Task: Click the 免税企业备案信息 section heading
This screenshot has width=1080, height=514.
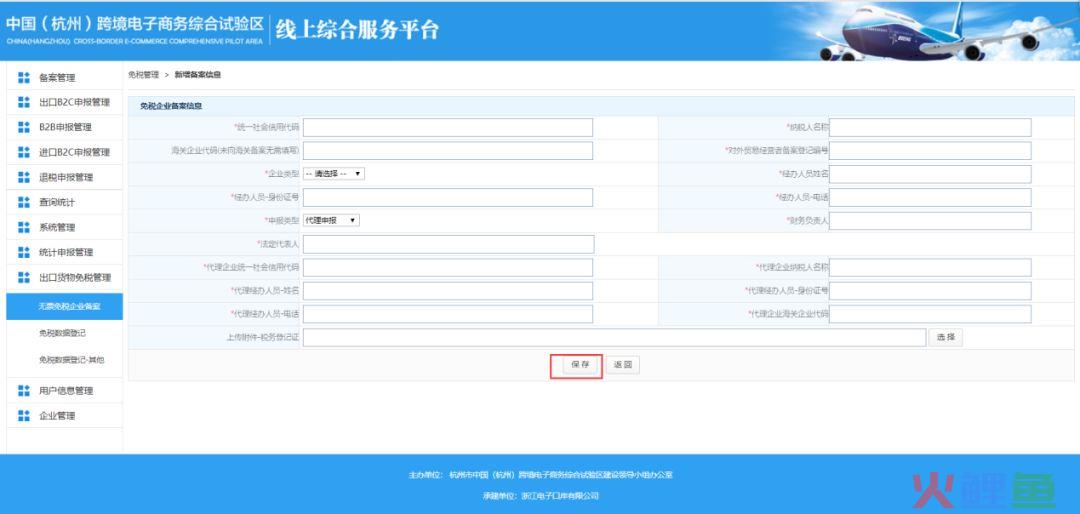Action: tap(172, 106)
